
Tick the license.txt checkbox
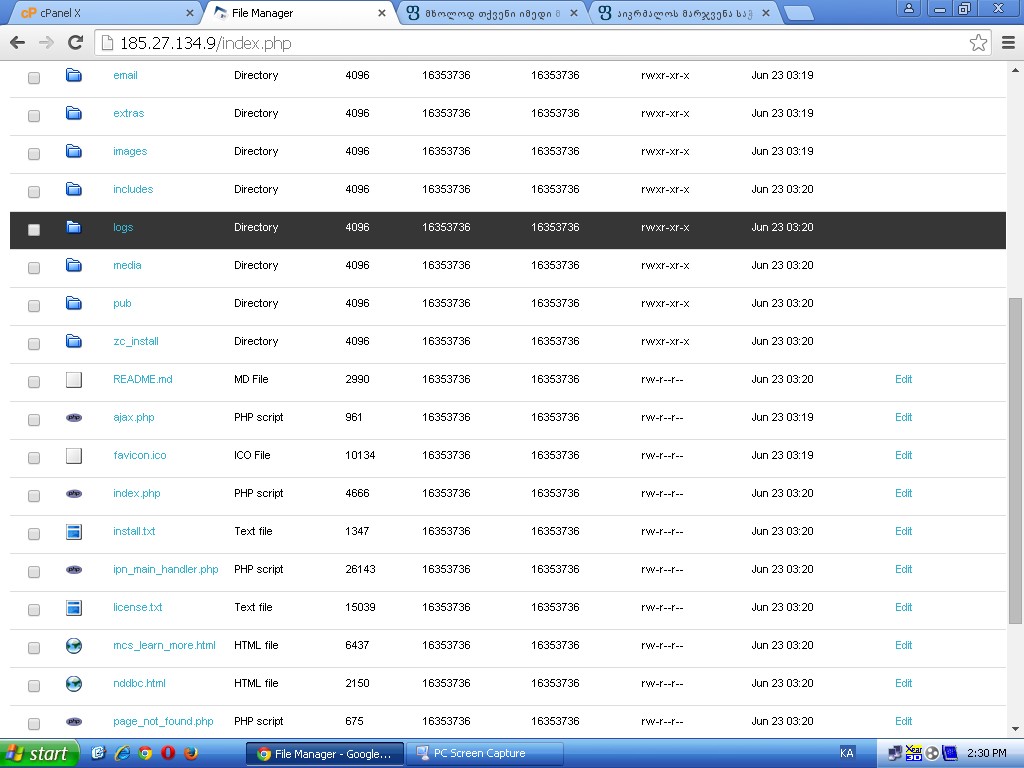(x=34, y=609)
